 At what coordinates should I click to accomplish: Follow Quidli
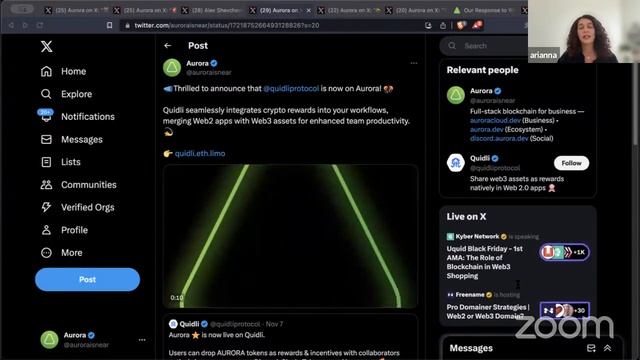coord(571,163)
